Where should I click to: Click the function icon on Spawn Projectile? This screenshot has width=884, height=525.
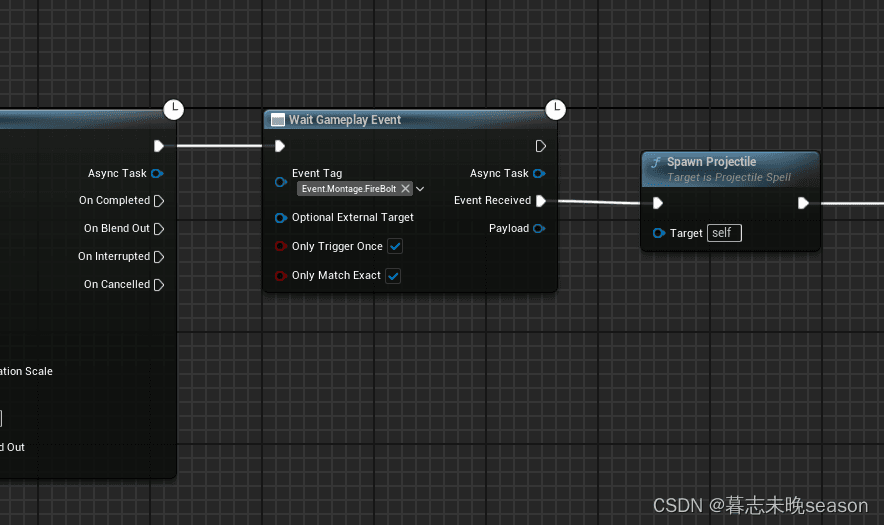[x=656, y=162]
